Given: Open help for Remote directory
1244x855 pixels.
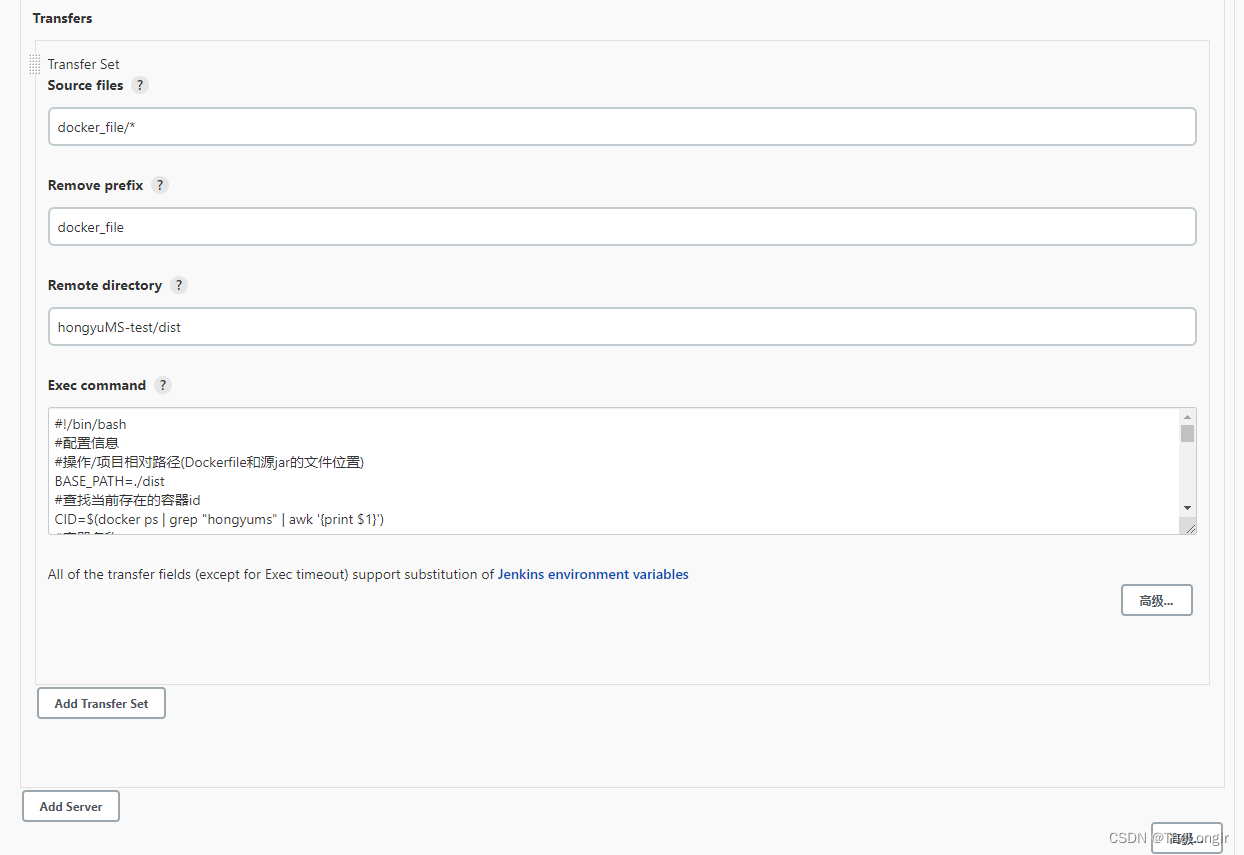Looking at the screenshot, I should pyautogui.click(x=179, y=285).
